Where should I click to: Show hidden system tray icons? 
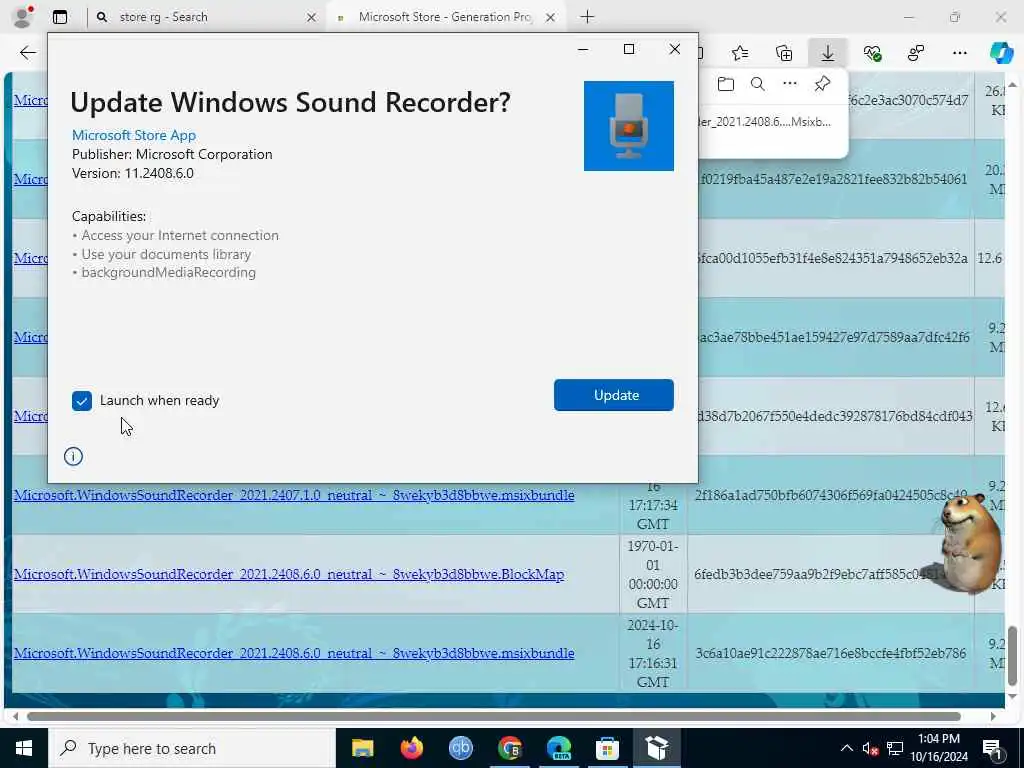846,748
